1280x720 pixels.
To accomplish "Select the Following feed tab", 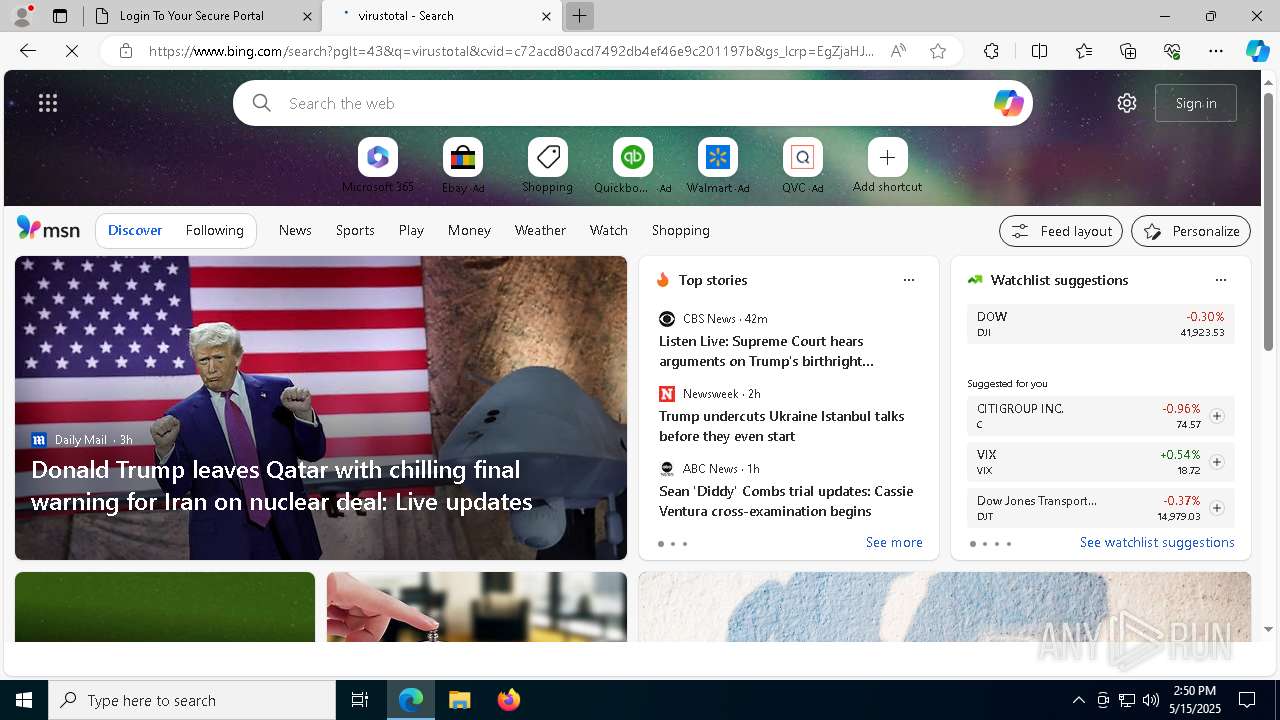I will click(x=214, y=230).
